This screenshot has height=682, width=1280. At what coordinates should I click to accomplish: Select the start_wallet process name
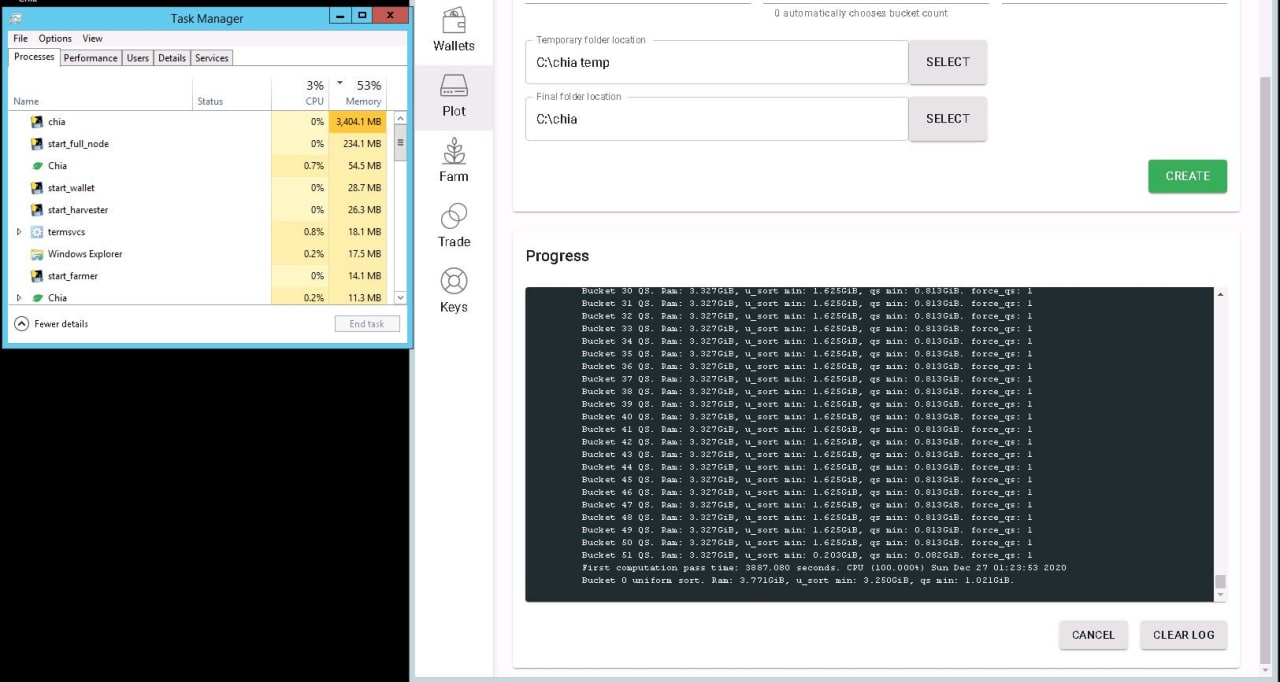coord(71,188)
